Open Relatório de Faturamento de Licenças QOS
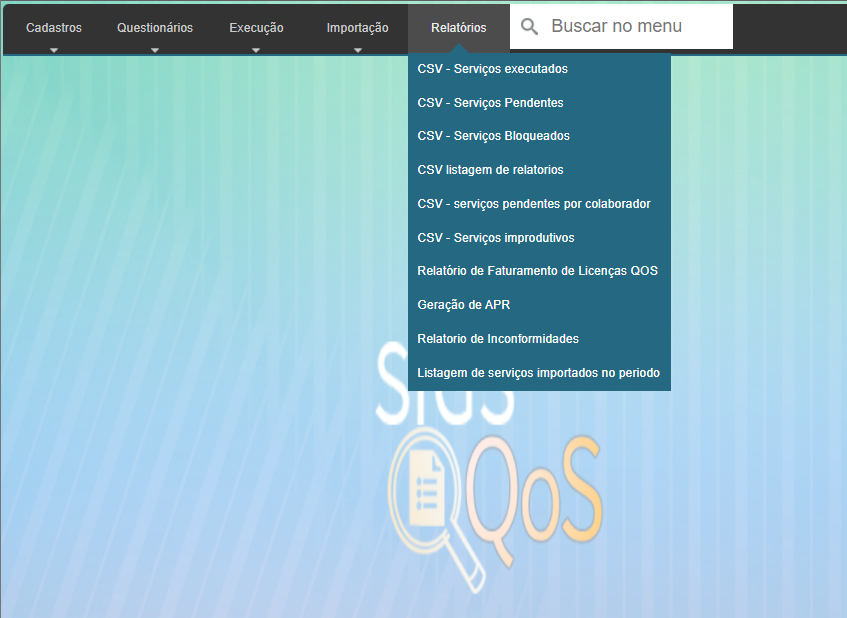This screenshot has width=847, height=618. coord(537,271)
